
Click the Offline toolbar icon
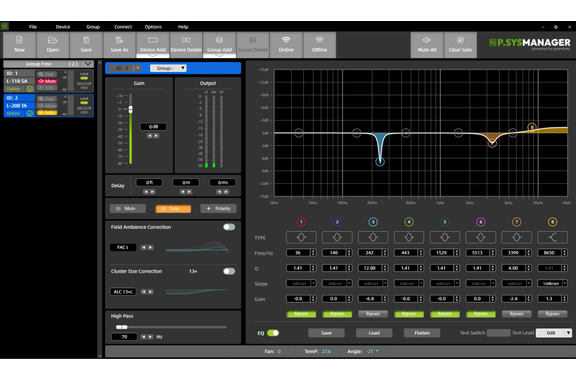point(319,44)
